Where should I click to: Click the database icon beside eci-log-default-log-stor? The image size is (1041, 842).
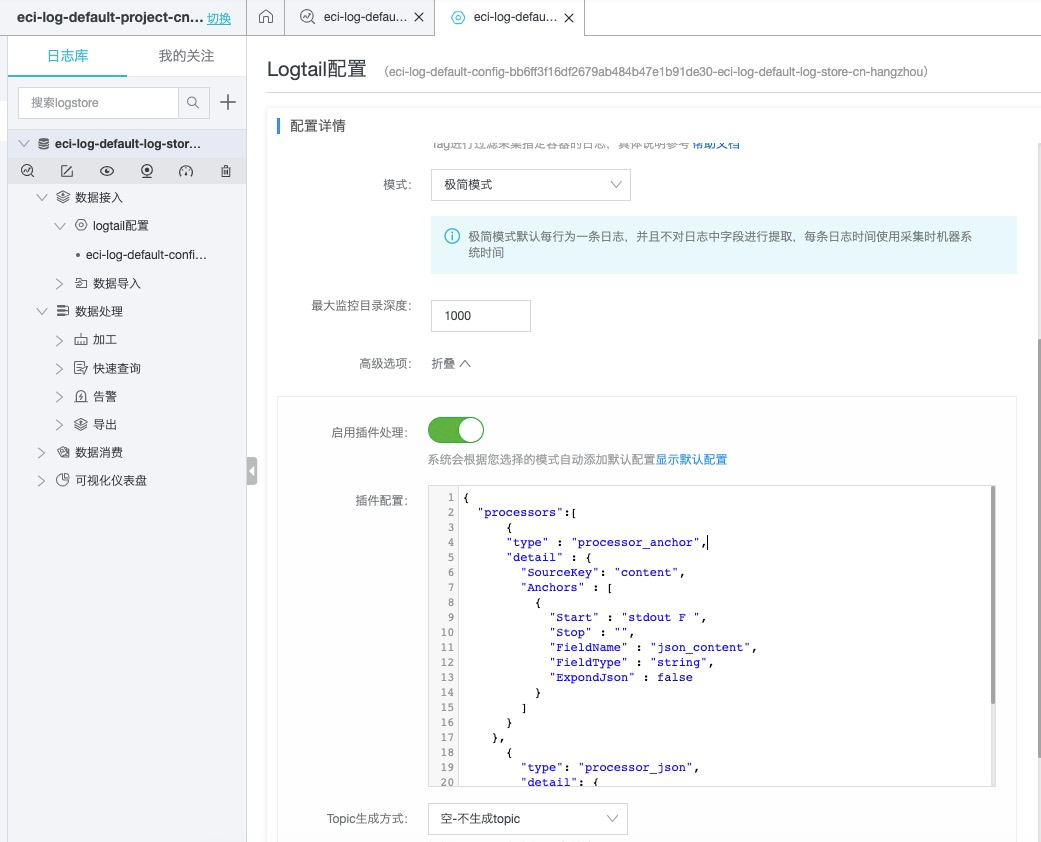(44, 143)
